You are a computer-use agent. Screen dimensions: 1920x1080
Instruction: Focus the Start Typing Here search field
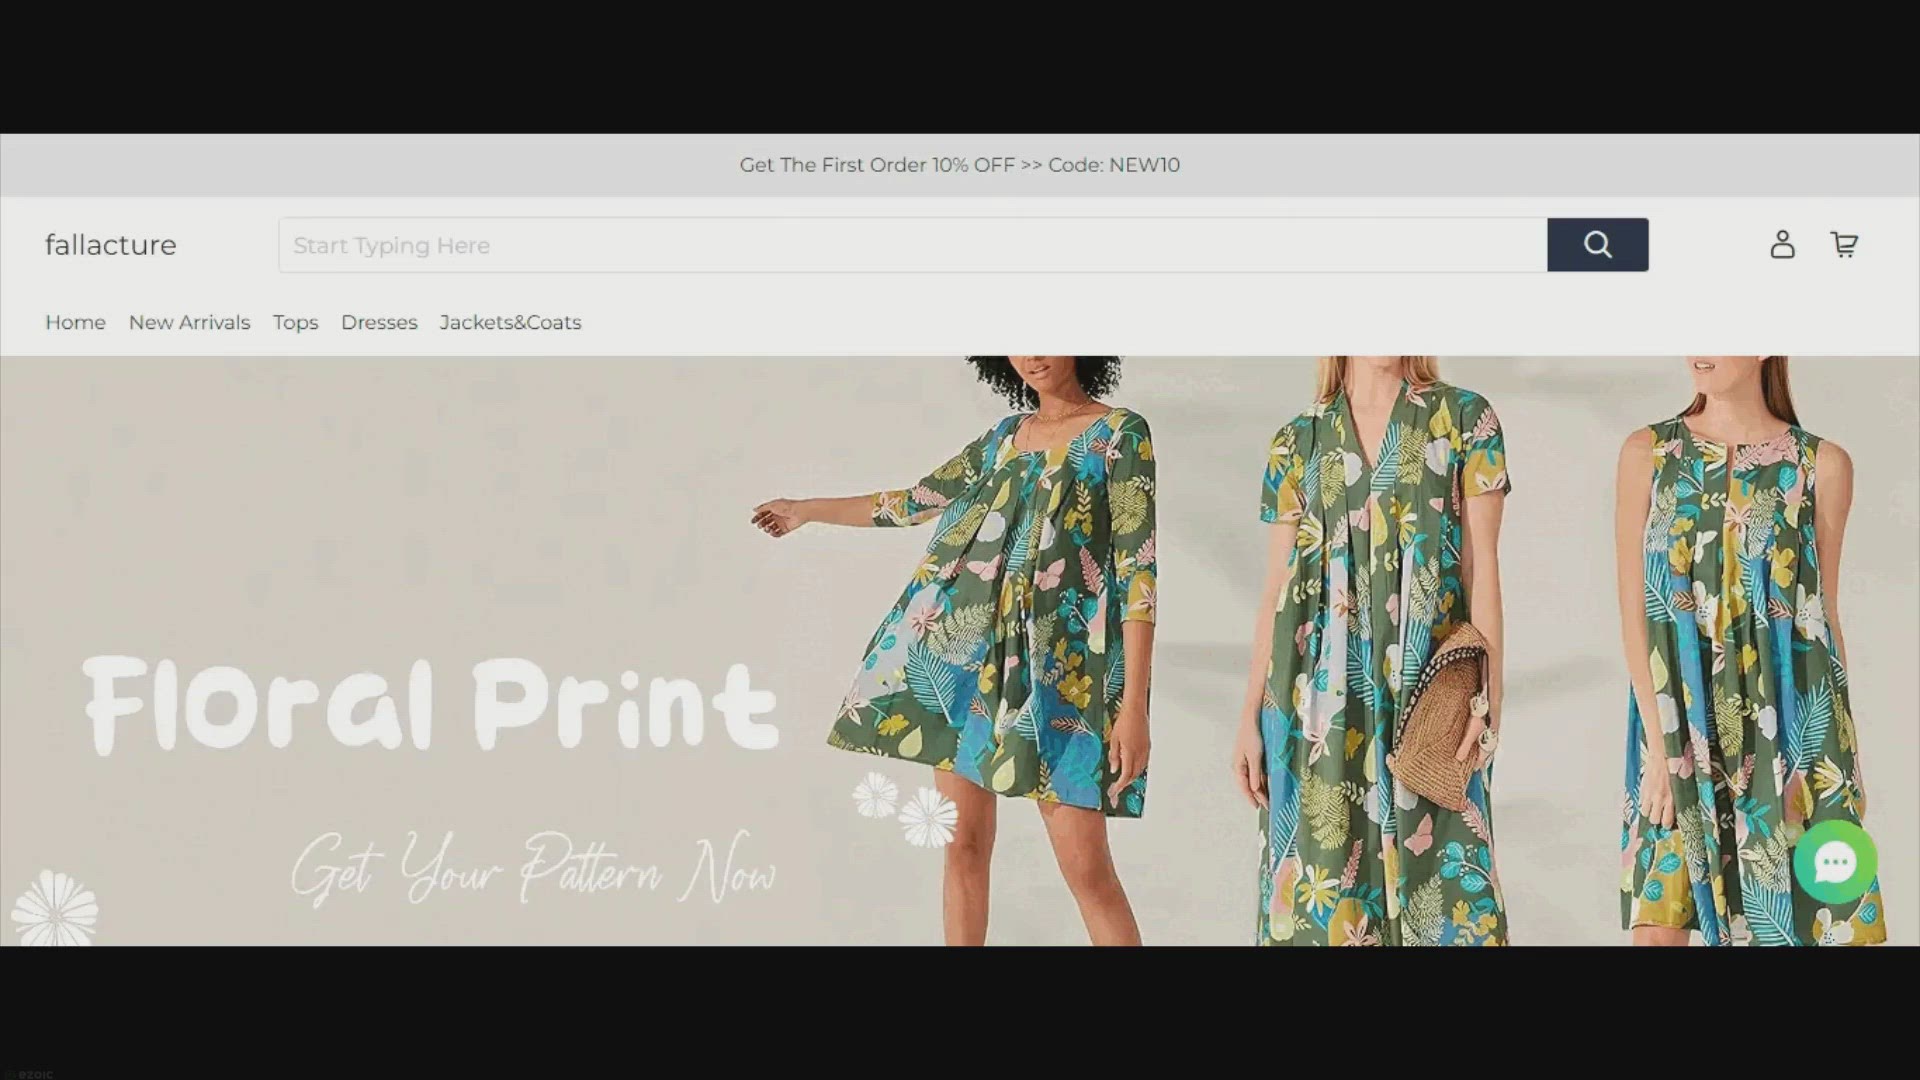point(913,245)
